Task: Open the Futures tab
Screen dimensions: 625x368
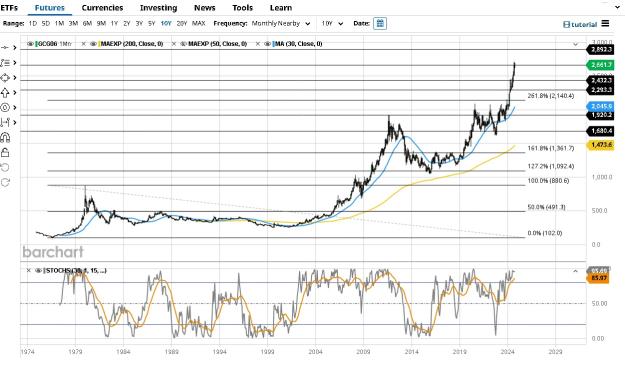Action: click(x=50, y=8)
